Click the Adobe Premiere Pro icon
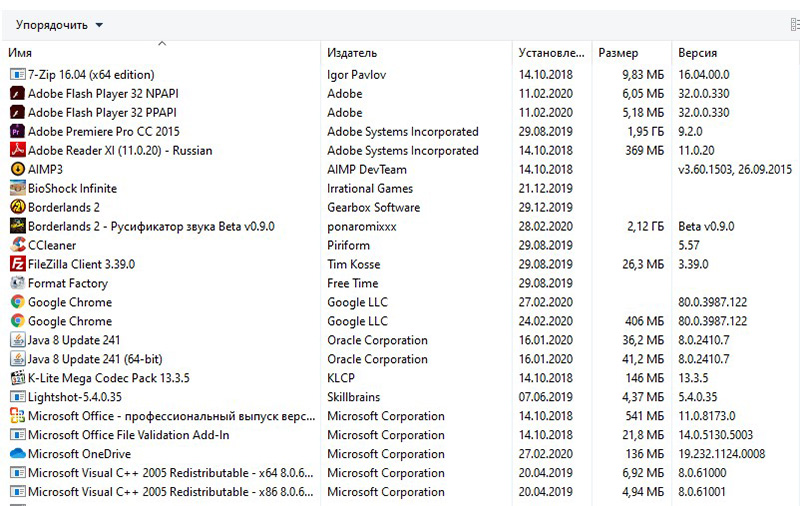The width and height of the screenshot is (800, 506). [x=17, y=131]
